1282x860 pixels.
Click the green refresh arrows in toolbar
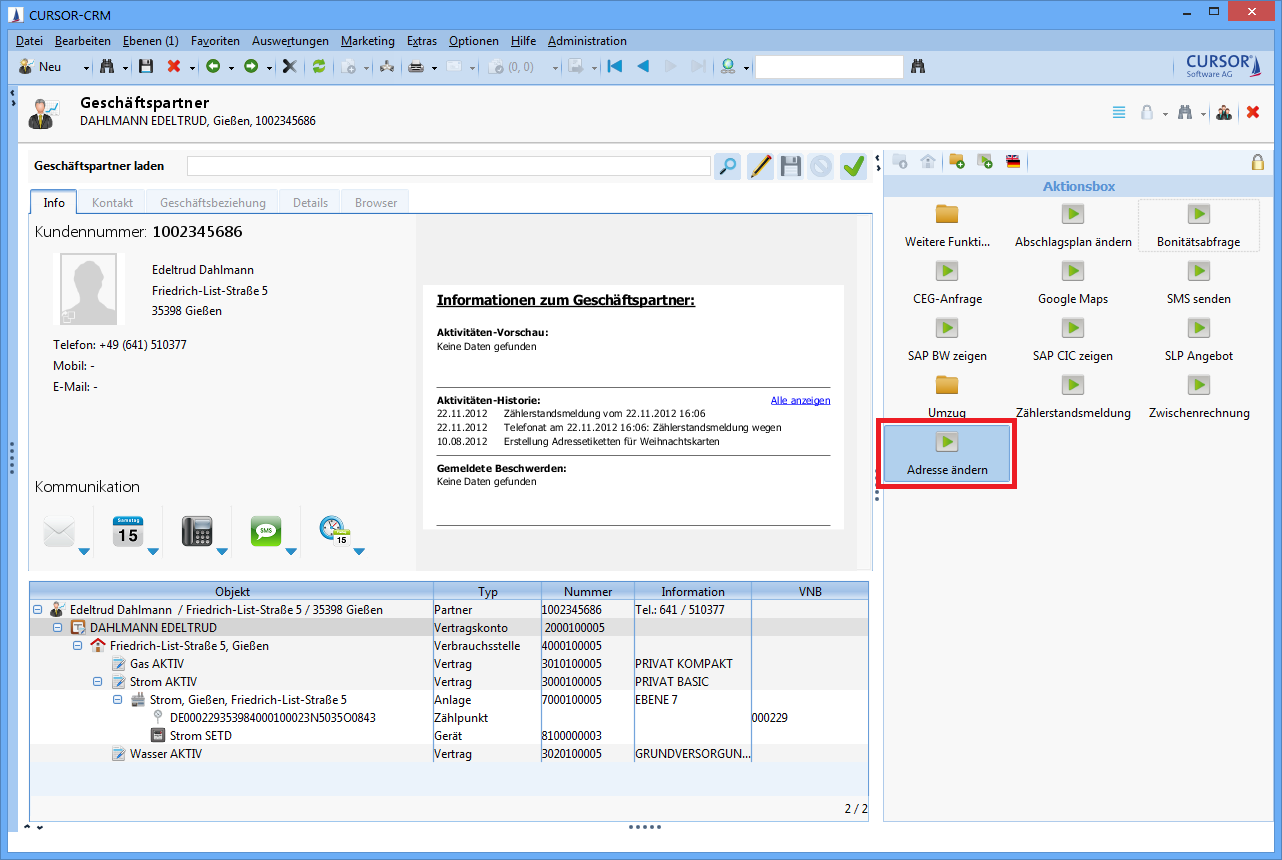point(319,67)
